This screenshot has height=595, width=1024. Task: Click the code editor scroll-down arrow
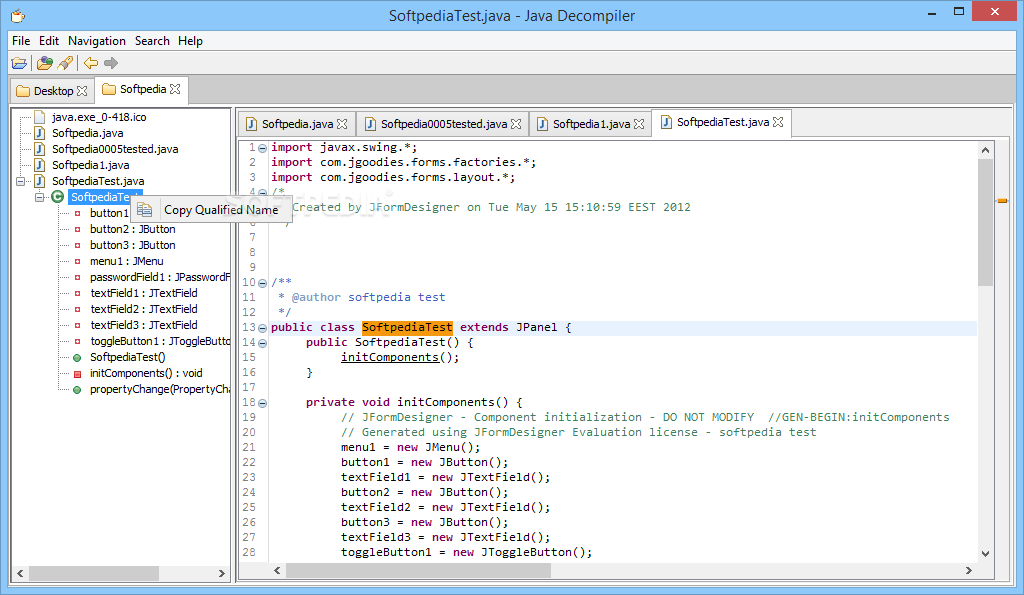pos(985,553)
